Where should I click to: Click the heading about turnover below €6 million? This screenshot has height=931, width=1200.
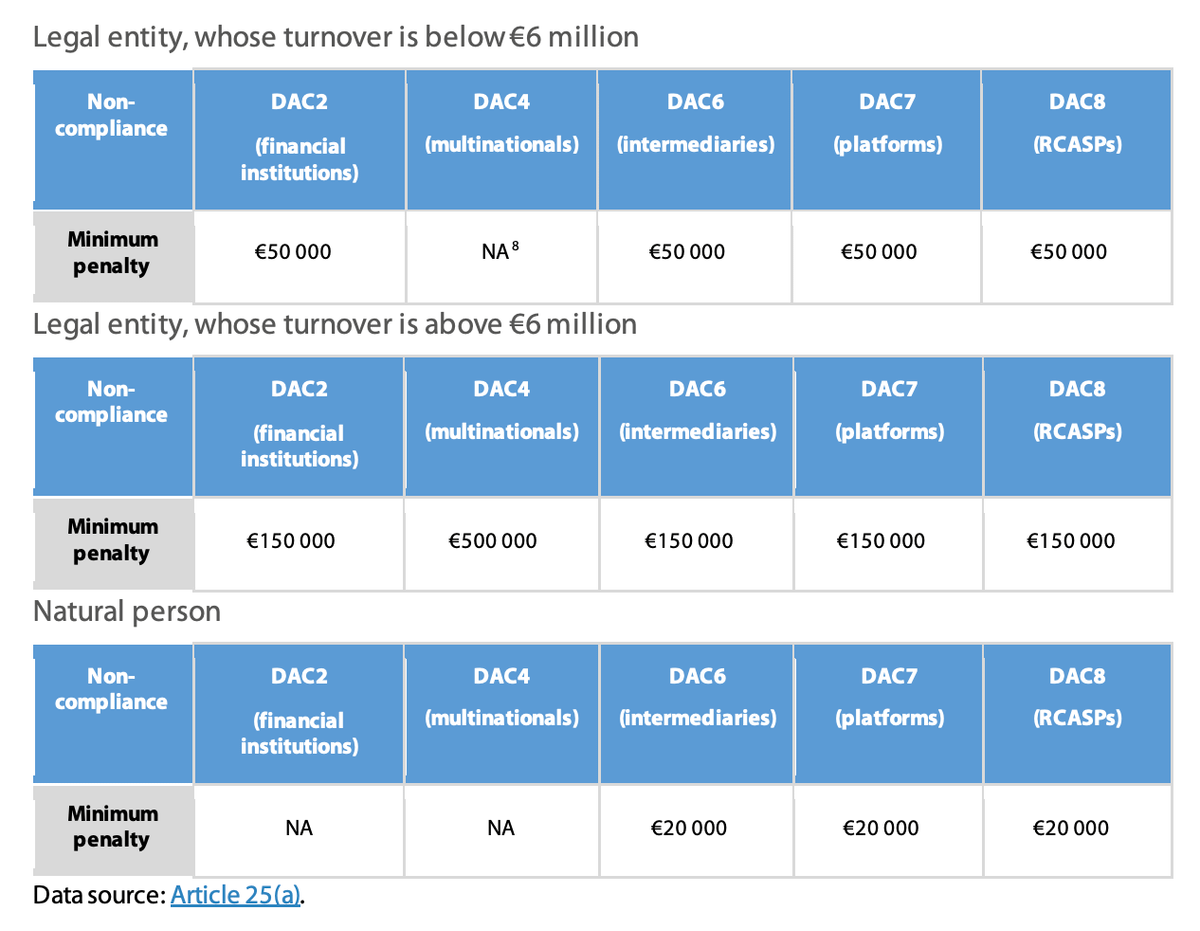click(x=336, y=38)
